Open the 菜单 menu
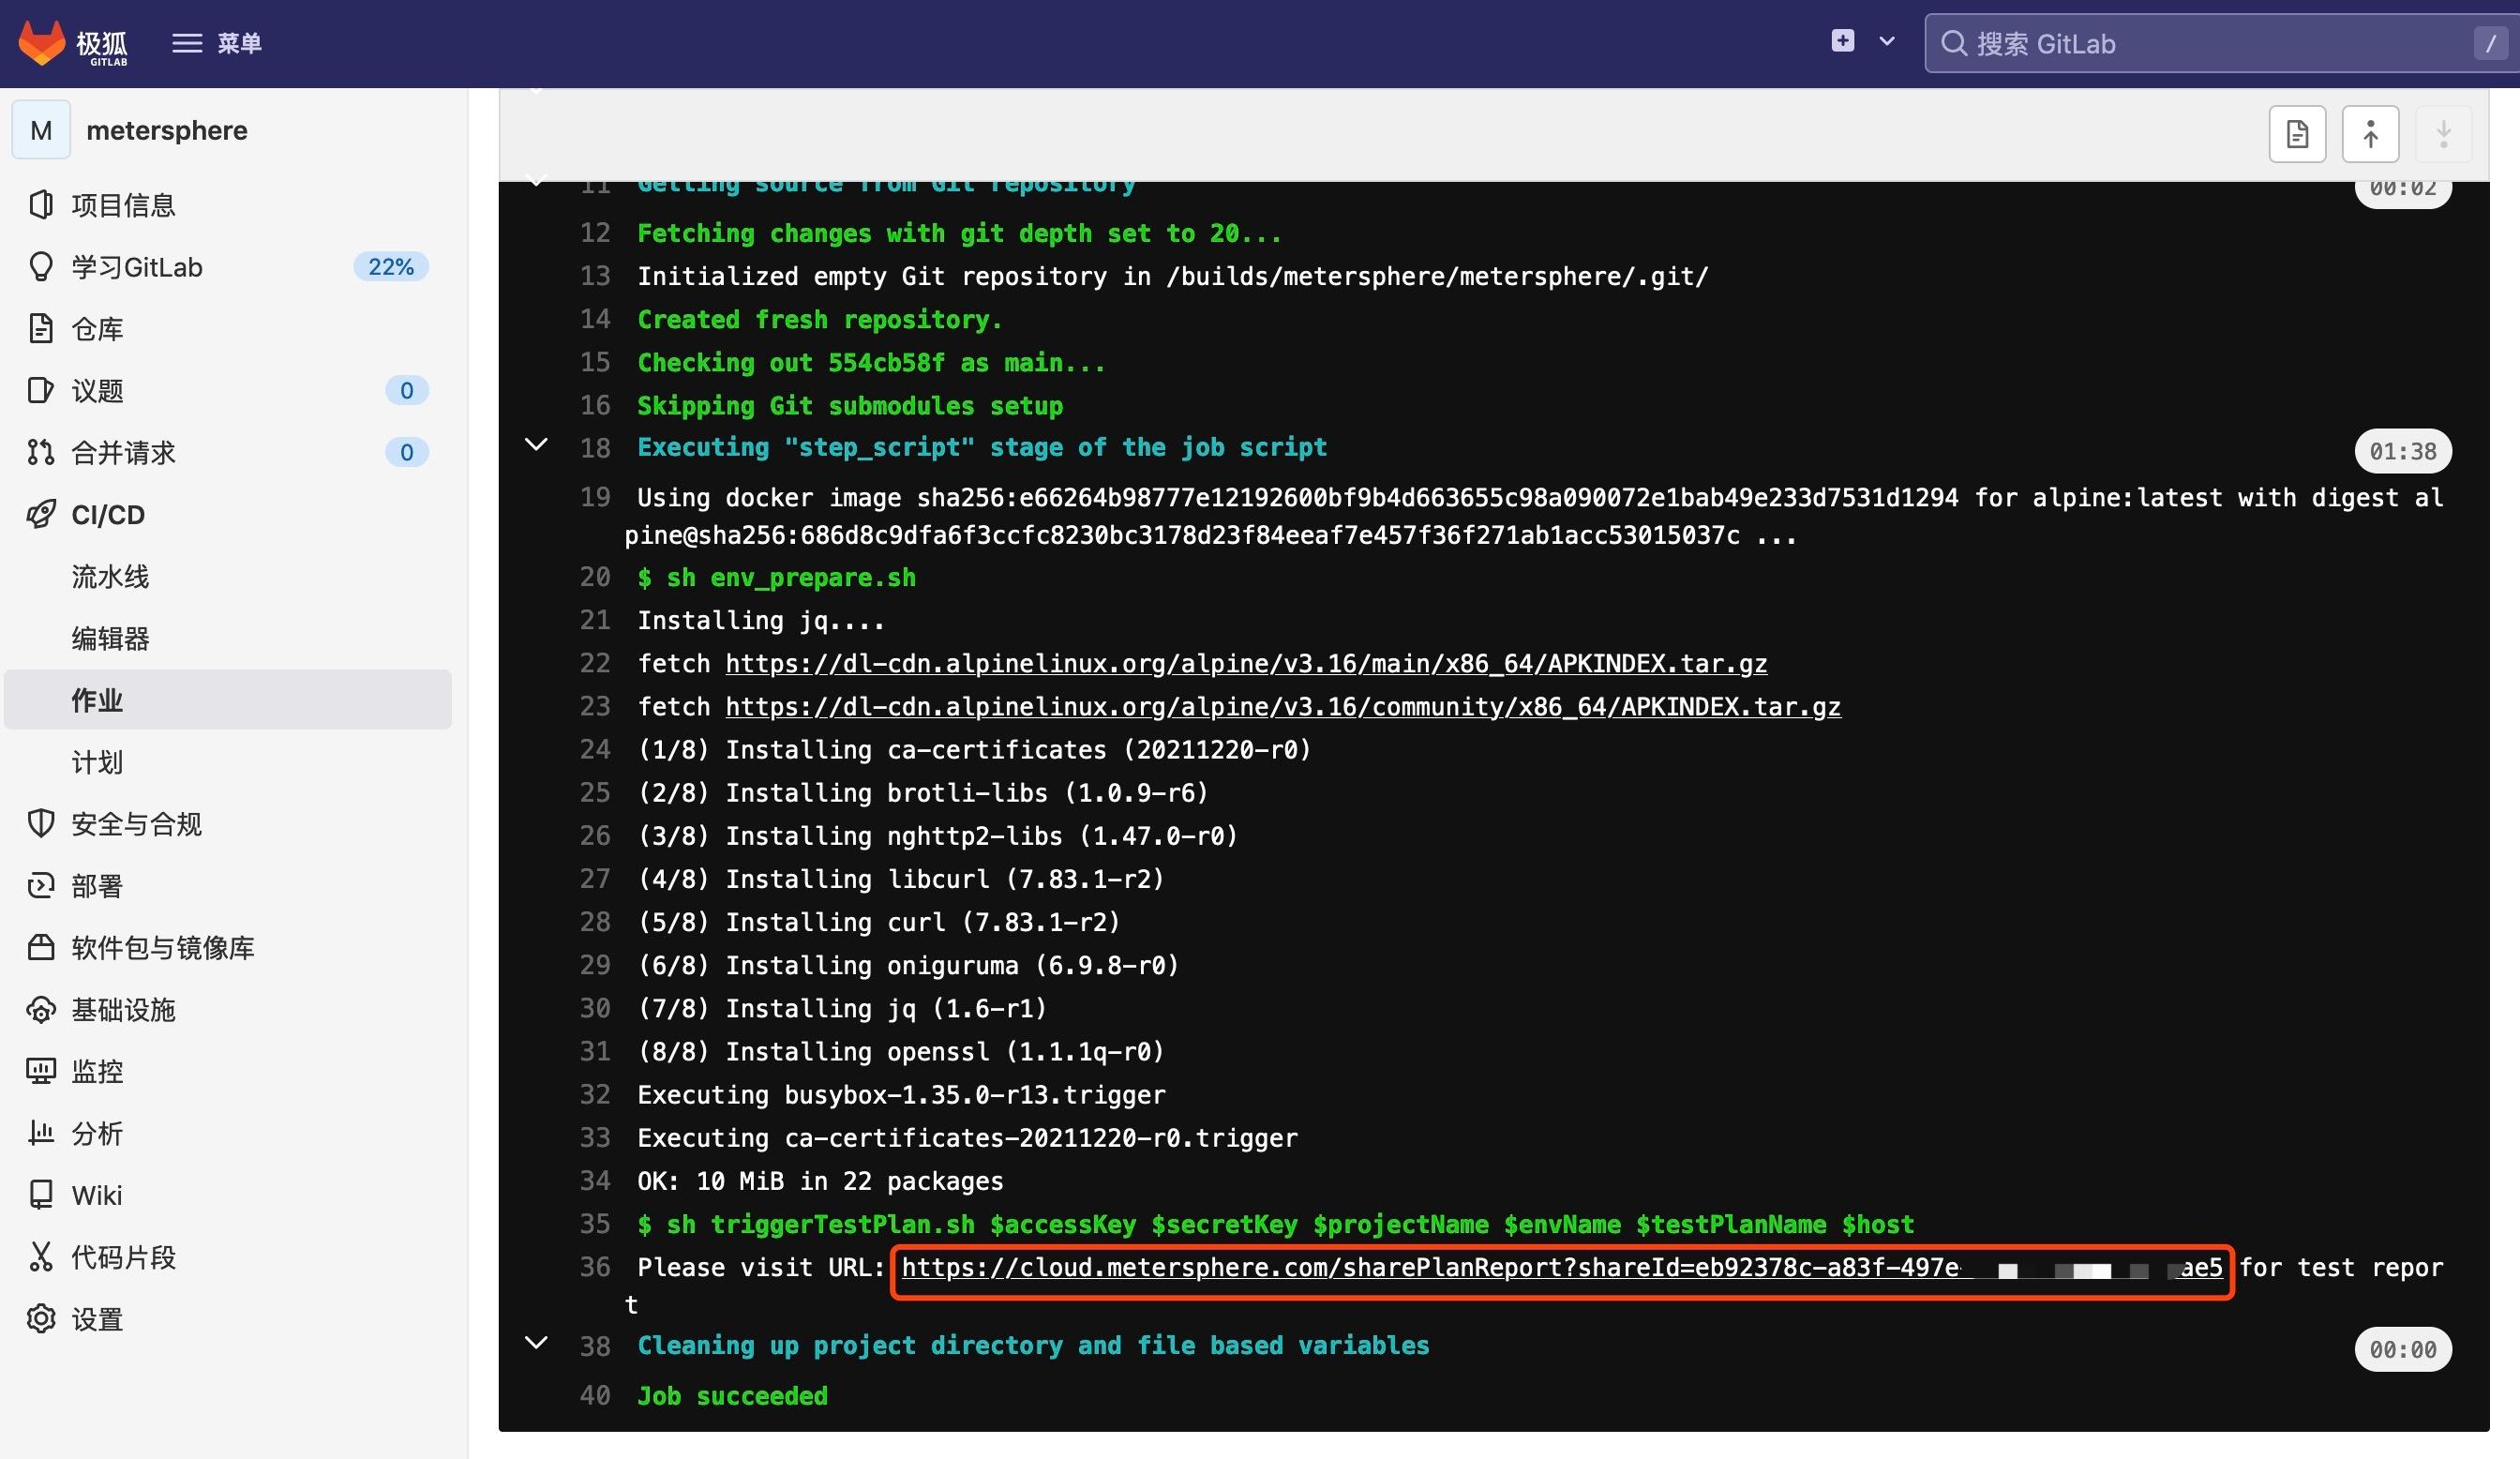The image size is (2520, 1459). tap(216, 42)
